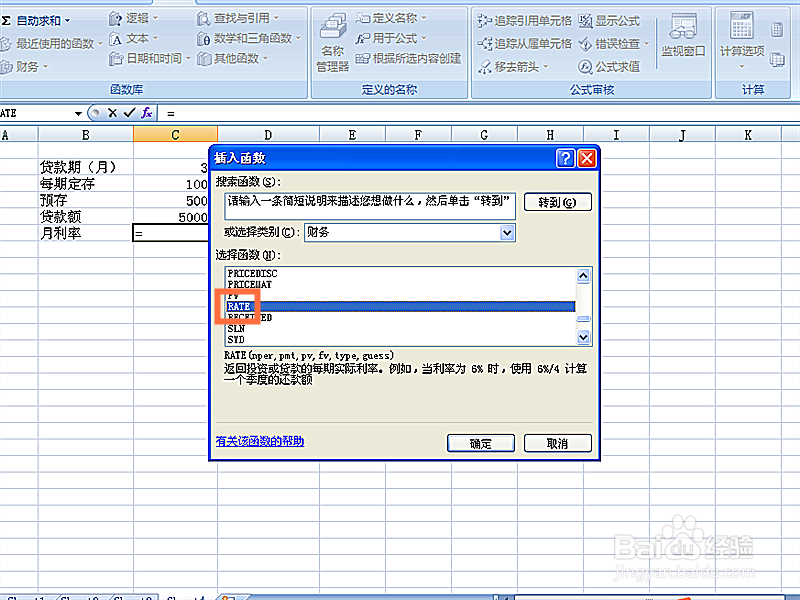Click the fx insert function icon
The height and width of the screenshot is (600, 800).
146,113
